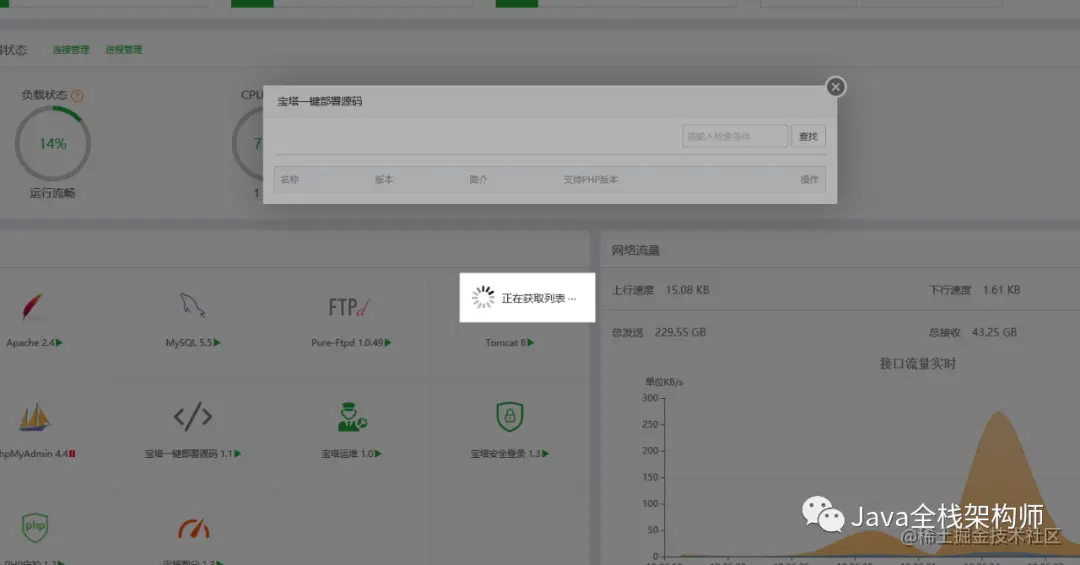Open the 连接管理 link
This screenshot has width=1080, height=565.
[71, 50]
